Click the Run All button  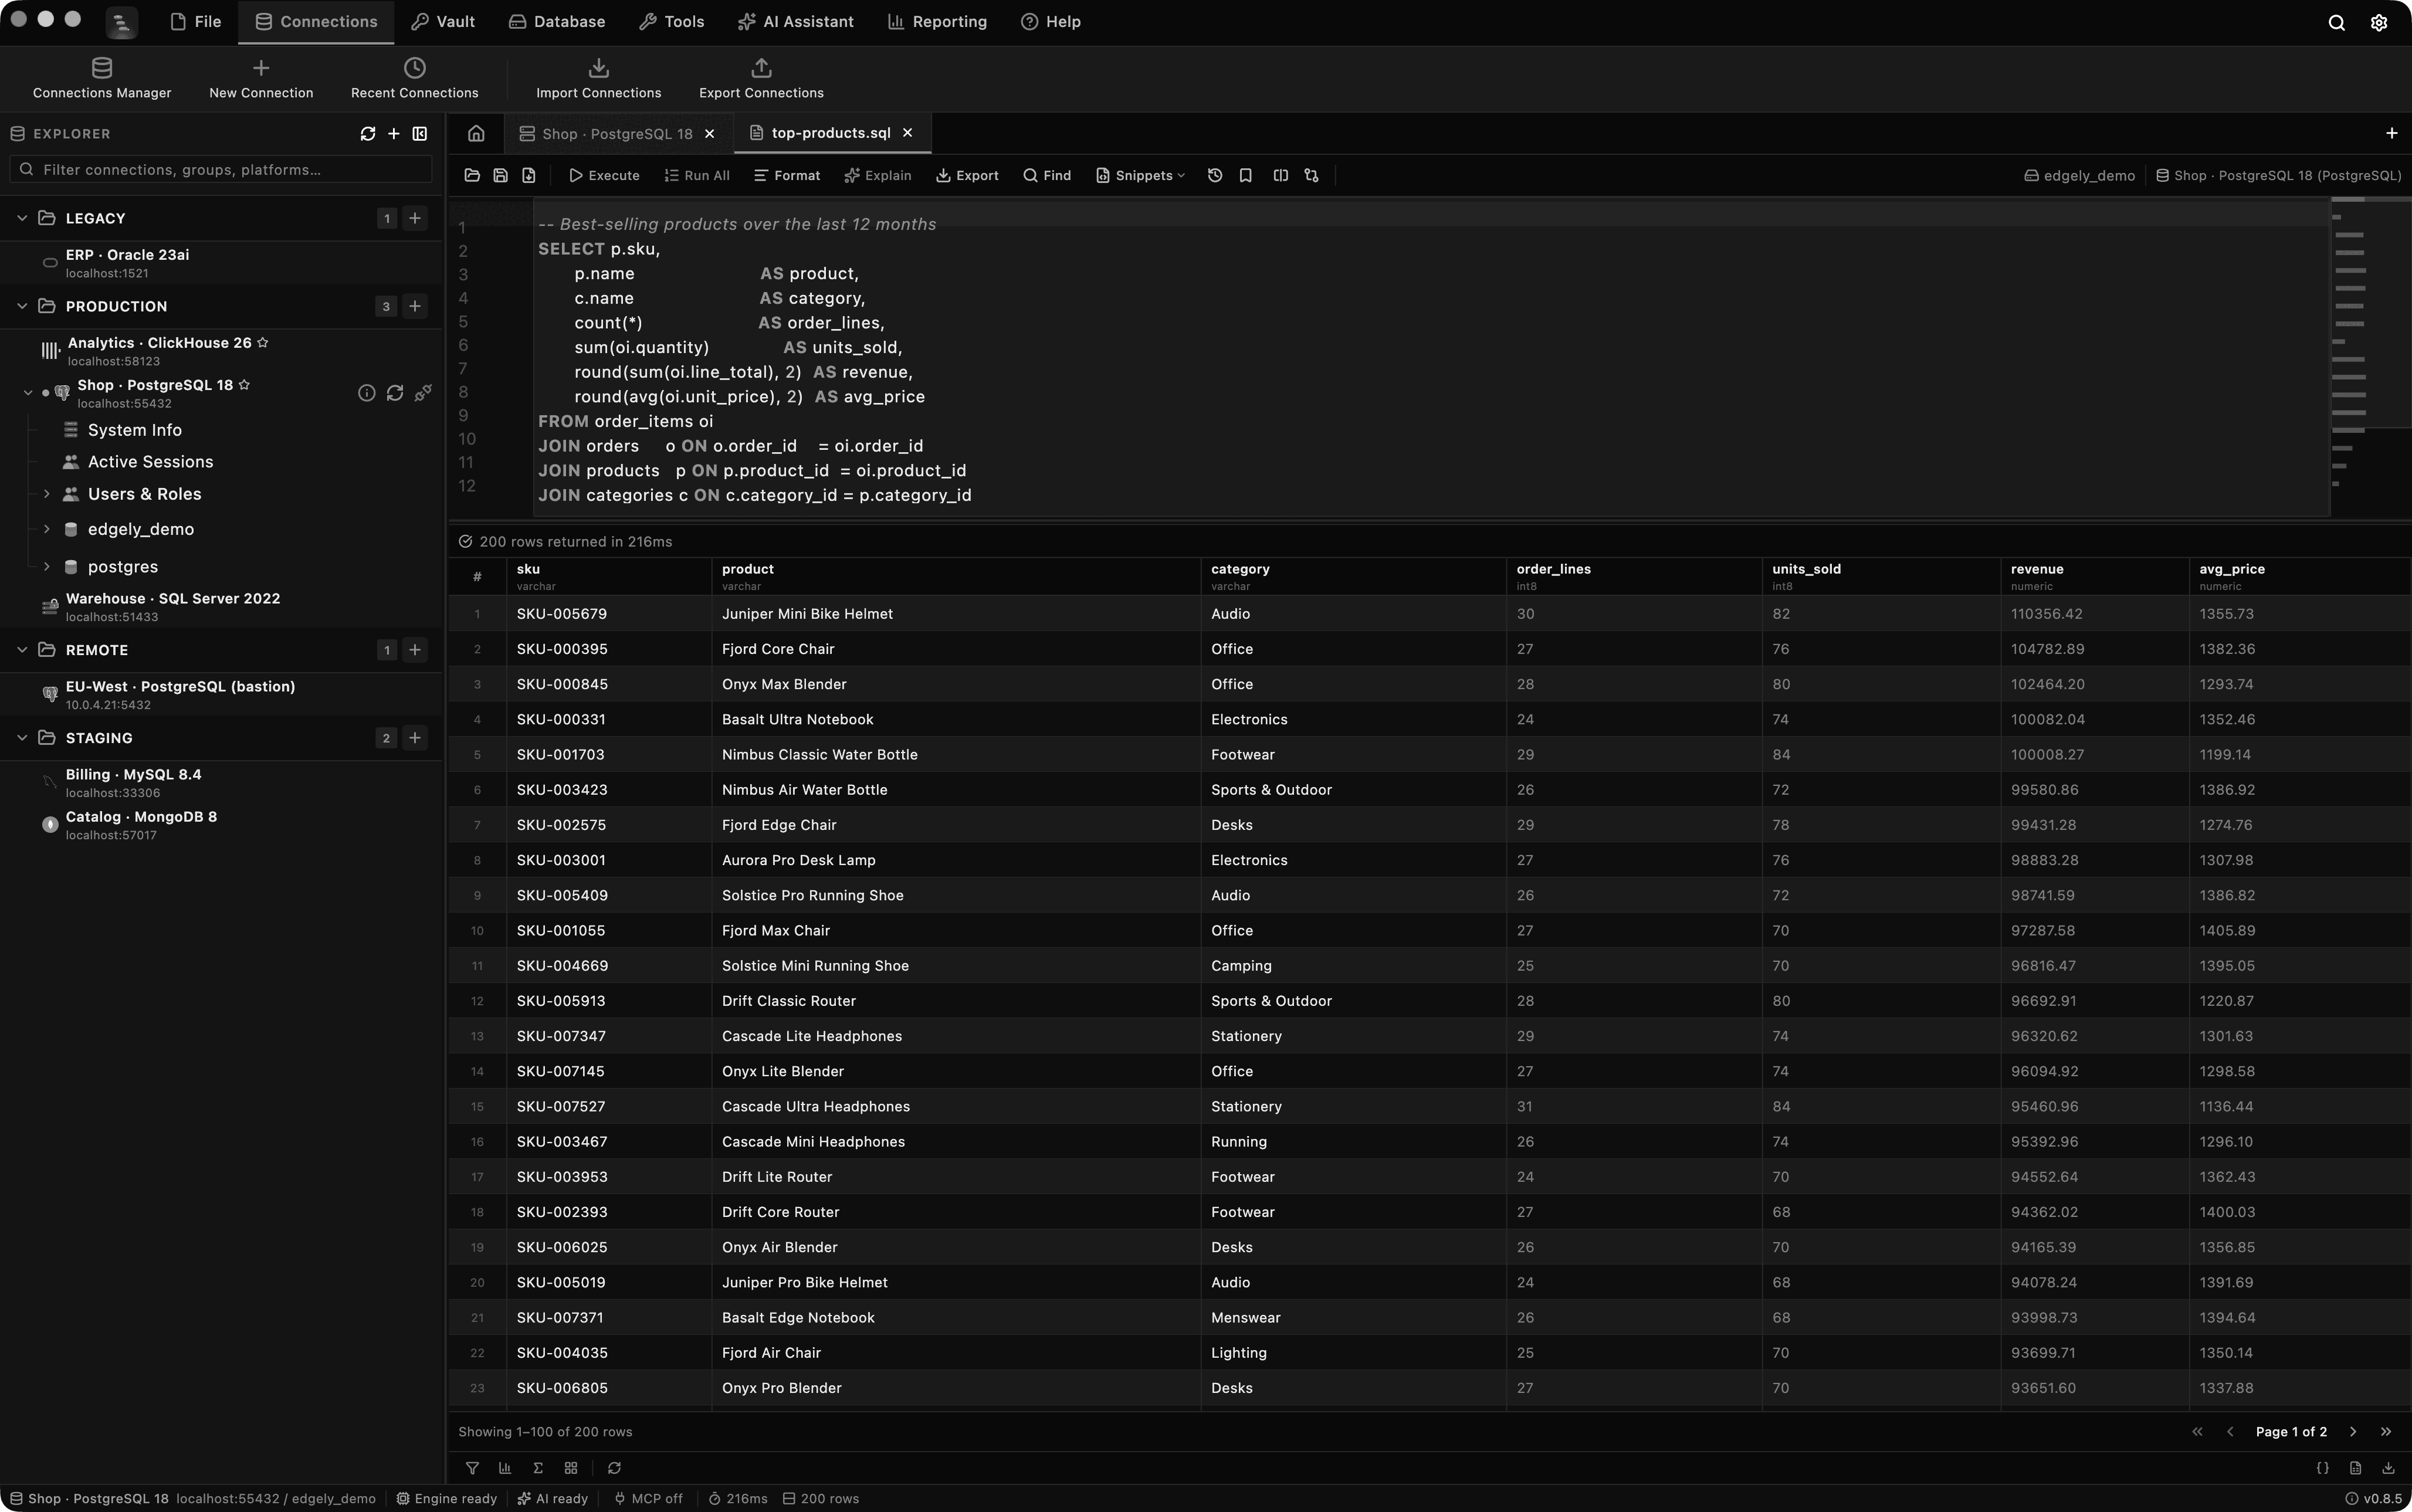pos(697,176)
